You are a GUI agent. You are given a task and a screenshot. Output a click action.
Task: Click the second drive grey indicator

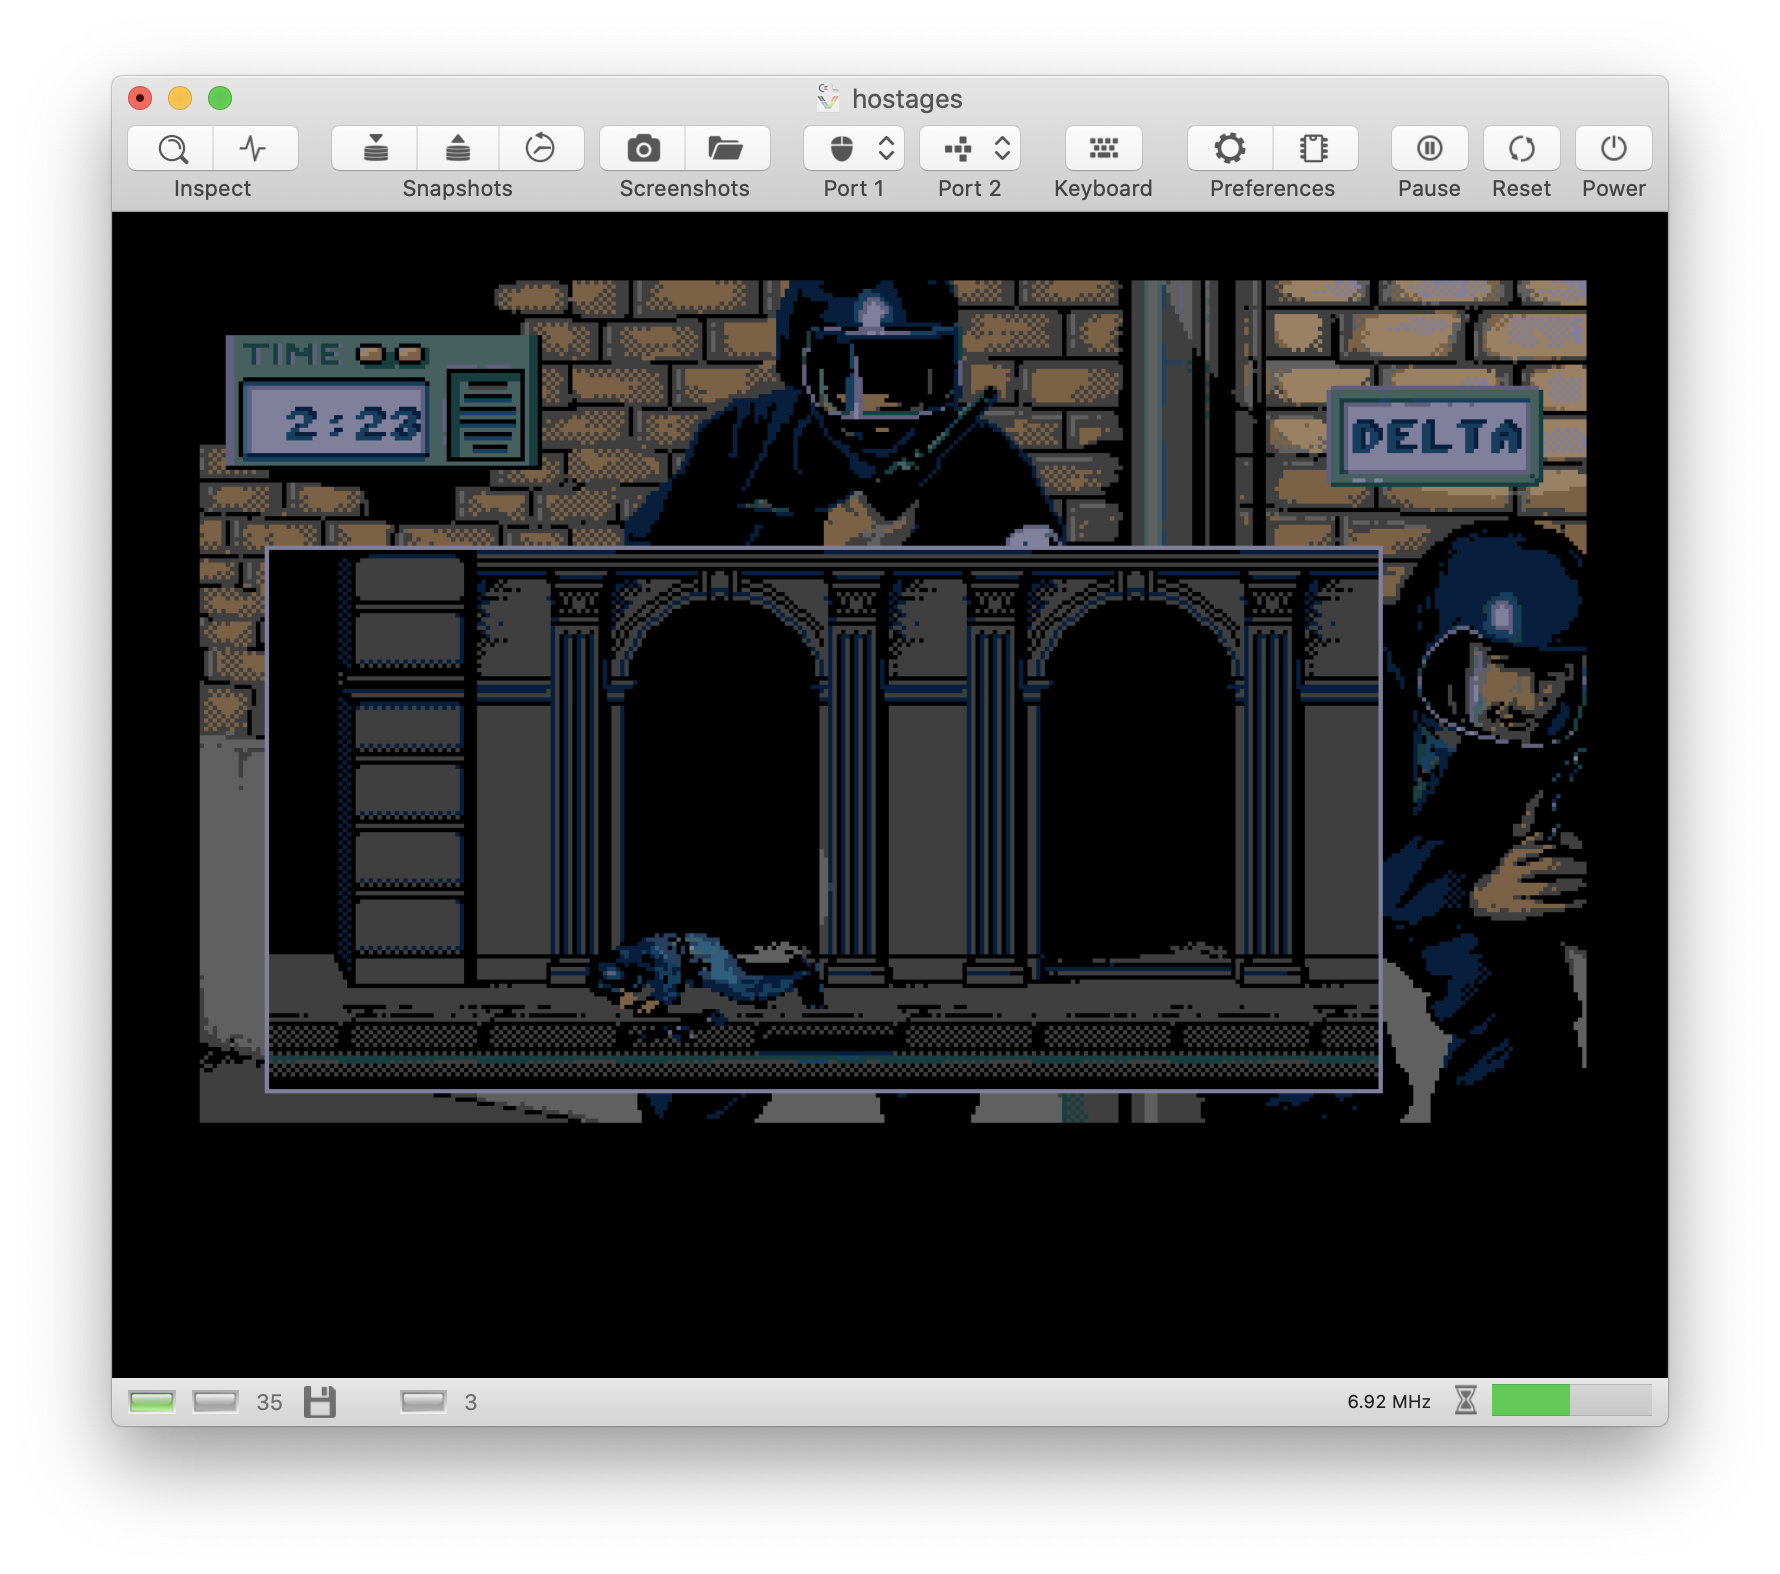(x=423, y=1402)
